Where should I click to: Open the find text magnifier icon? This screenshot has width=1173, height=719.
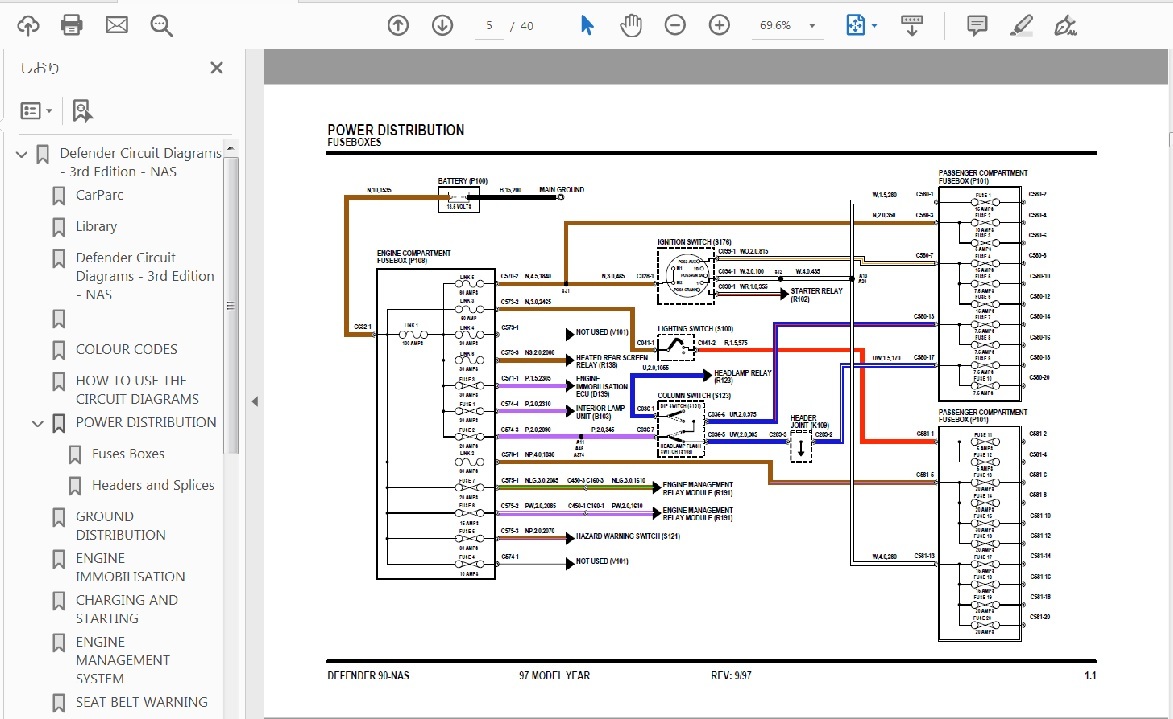[161, 25]
